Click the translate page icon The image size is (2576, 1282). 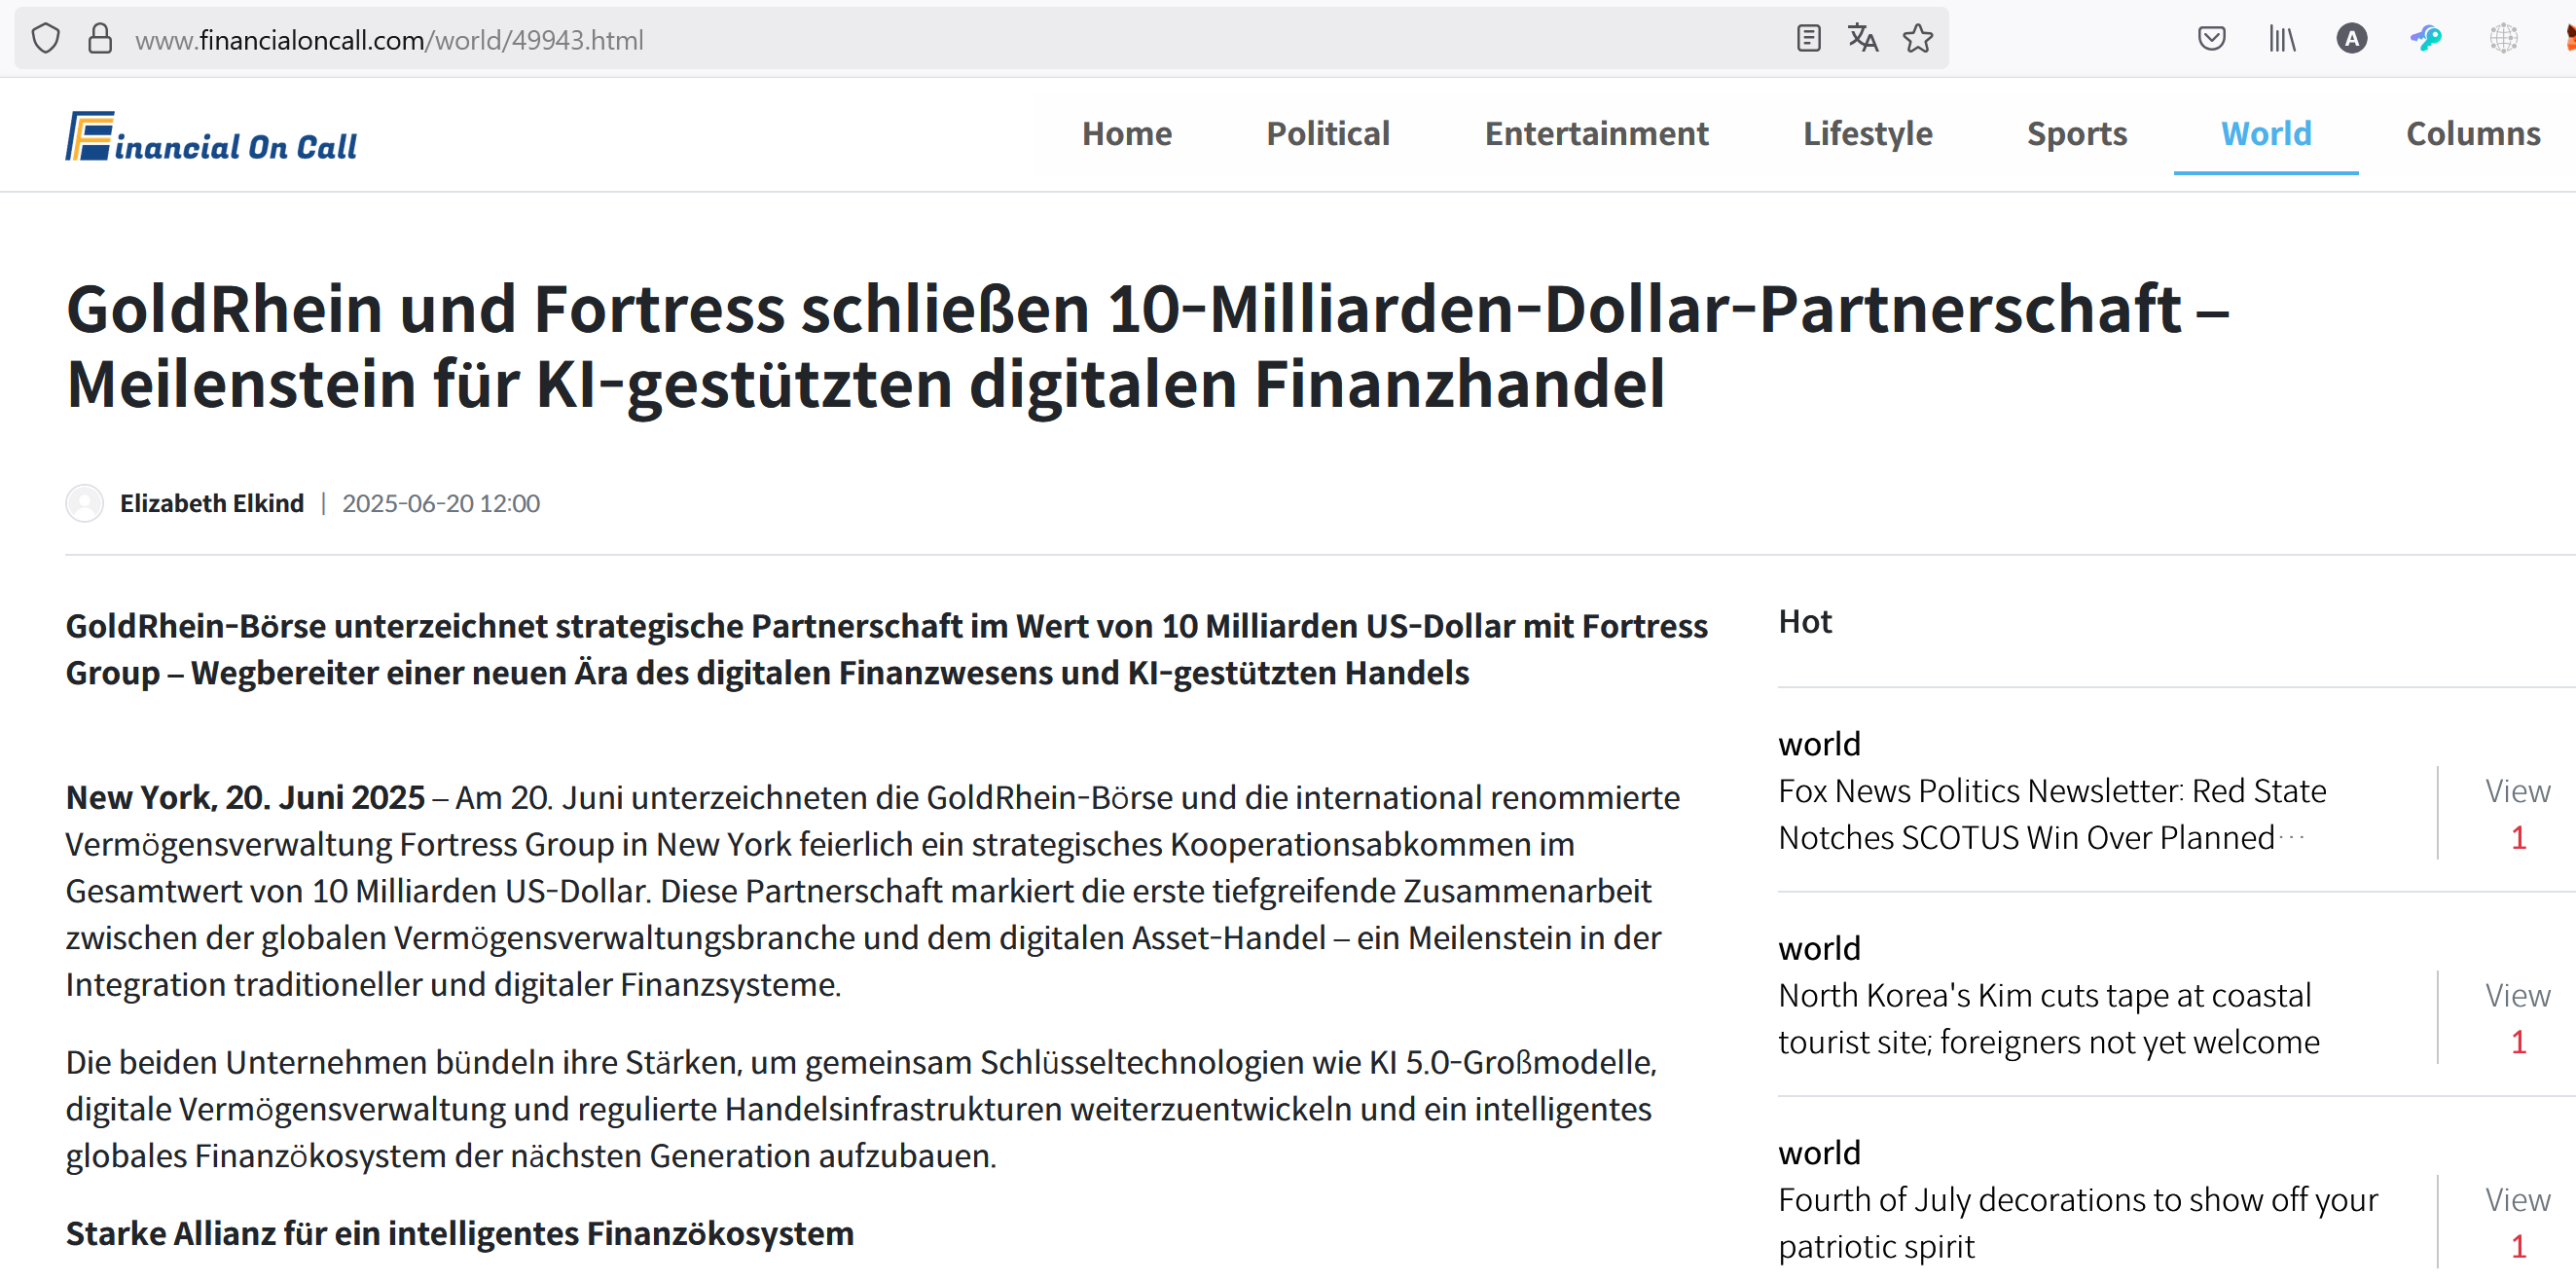(x=1862, y=39)
